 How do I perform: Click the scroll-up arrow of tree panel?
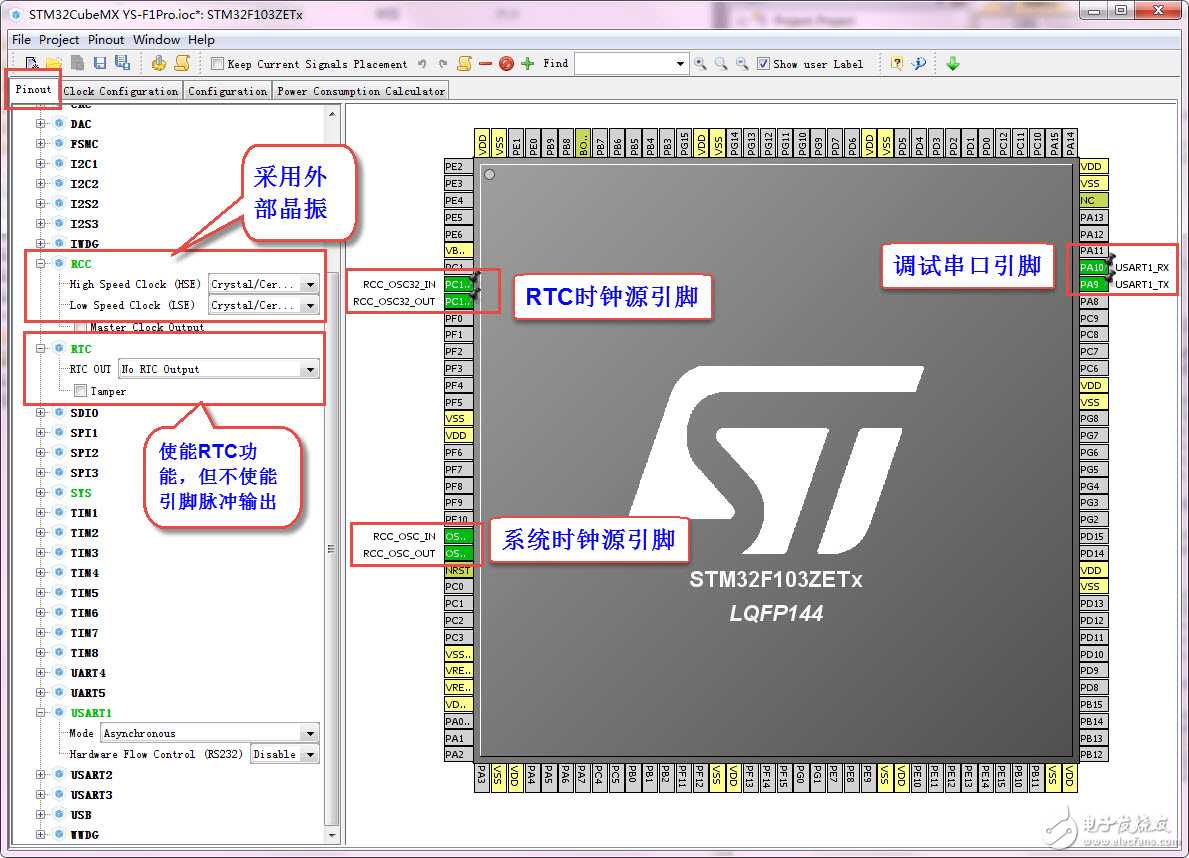click(x=331, y=114)
